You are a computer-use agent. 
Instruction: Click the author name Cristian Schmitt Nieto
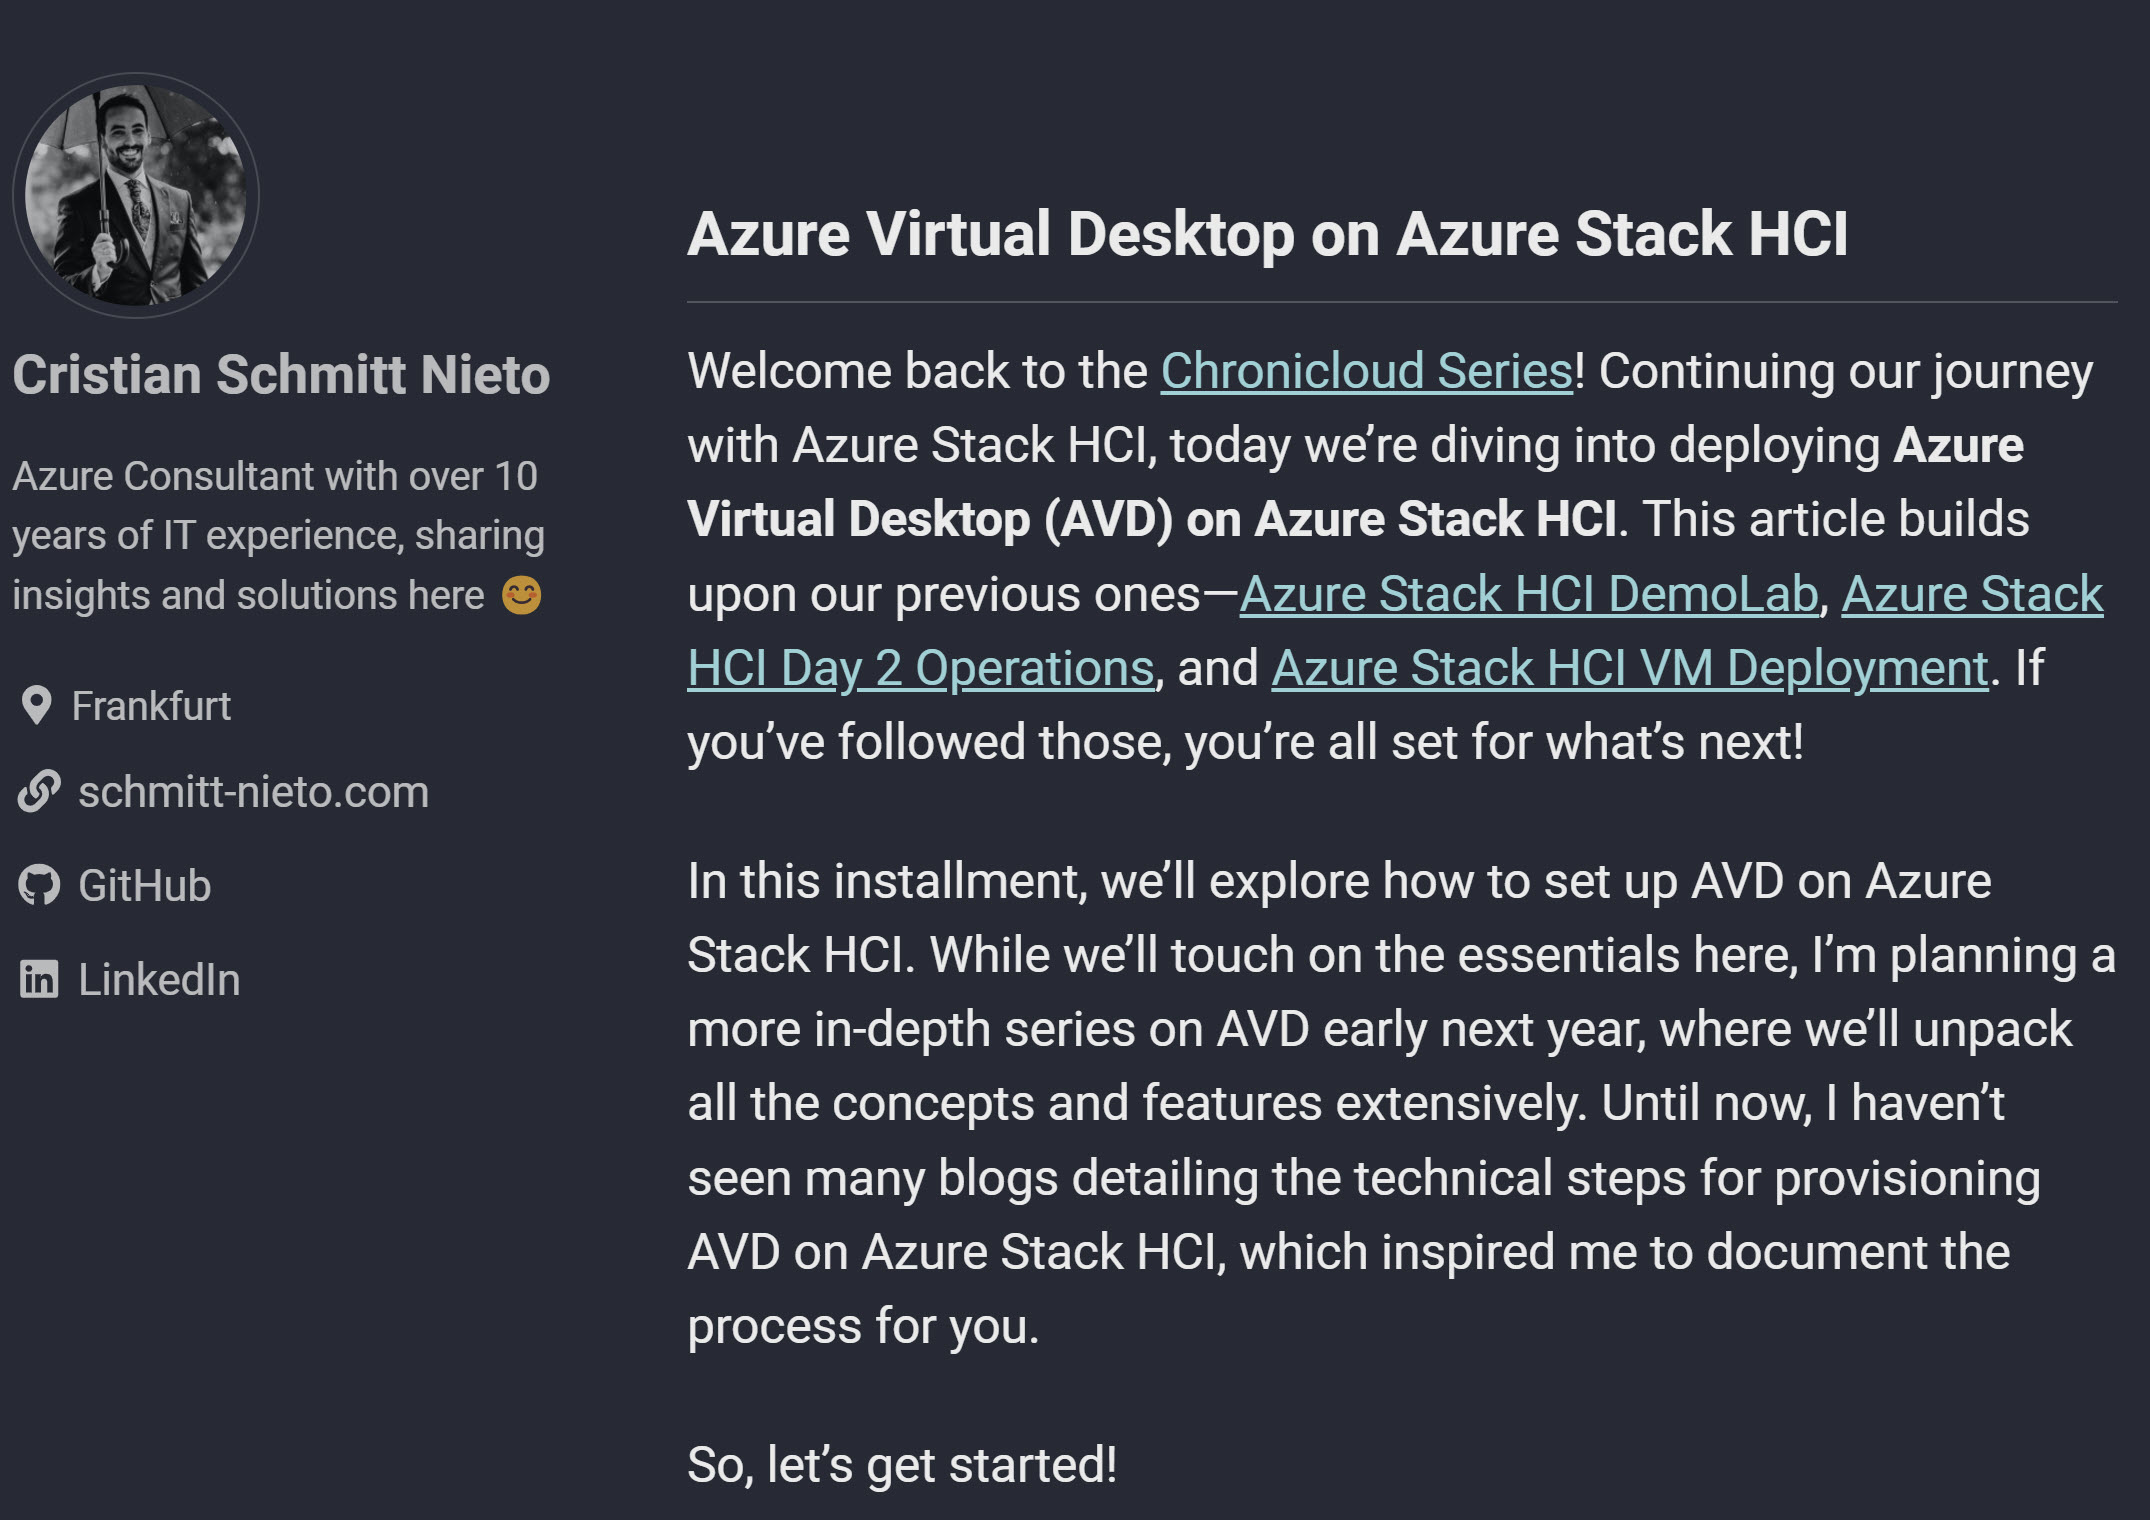point(281,375)
